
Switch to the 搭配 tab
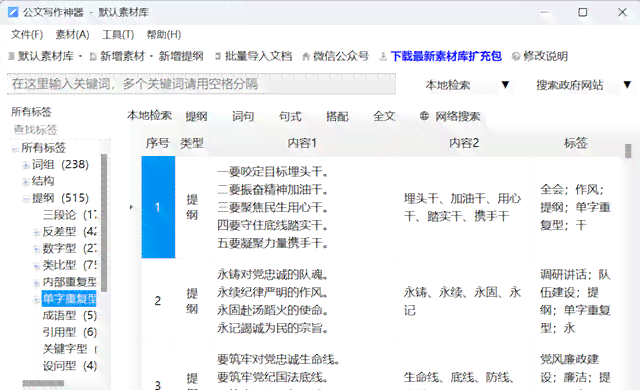337,116
